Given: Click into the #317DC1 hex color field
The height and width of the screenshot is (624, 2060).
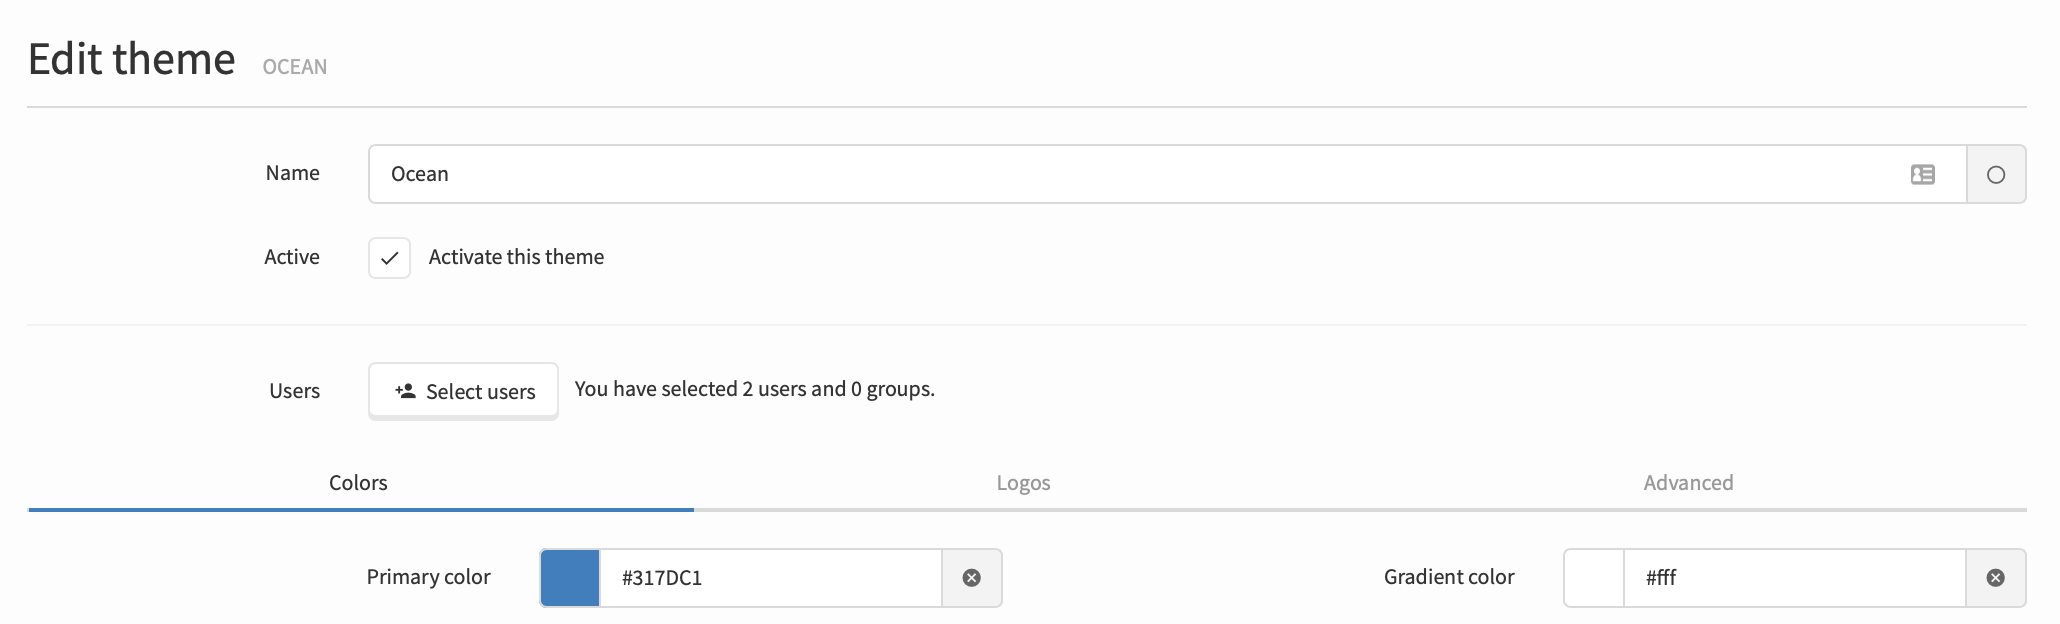Looking at the screenshot, I should pos(770,578).
